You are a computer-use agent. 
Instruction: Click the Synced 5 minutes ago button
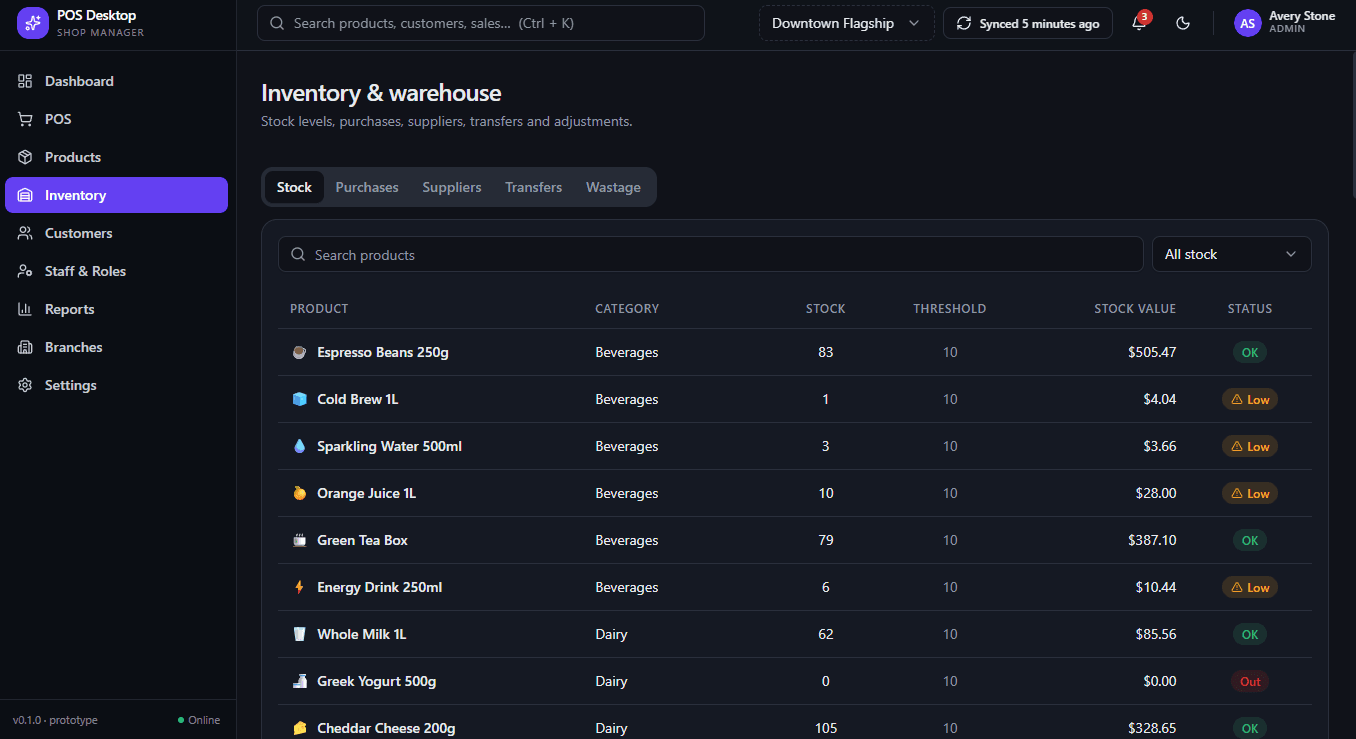pos(1028,23)
